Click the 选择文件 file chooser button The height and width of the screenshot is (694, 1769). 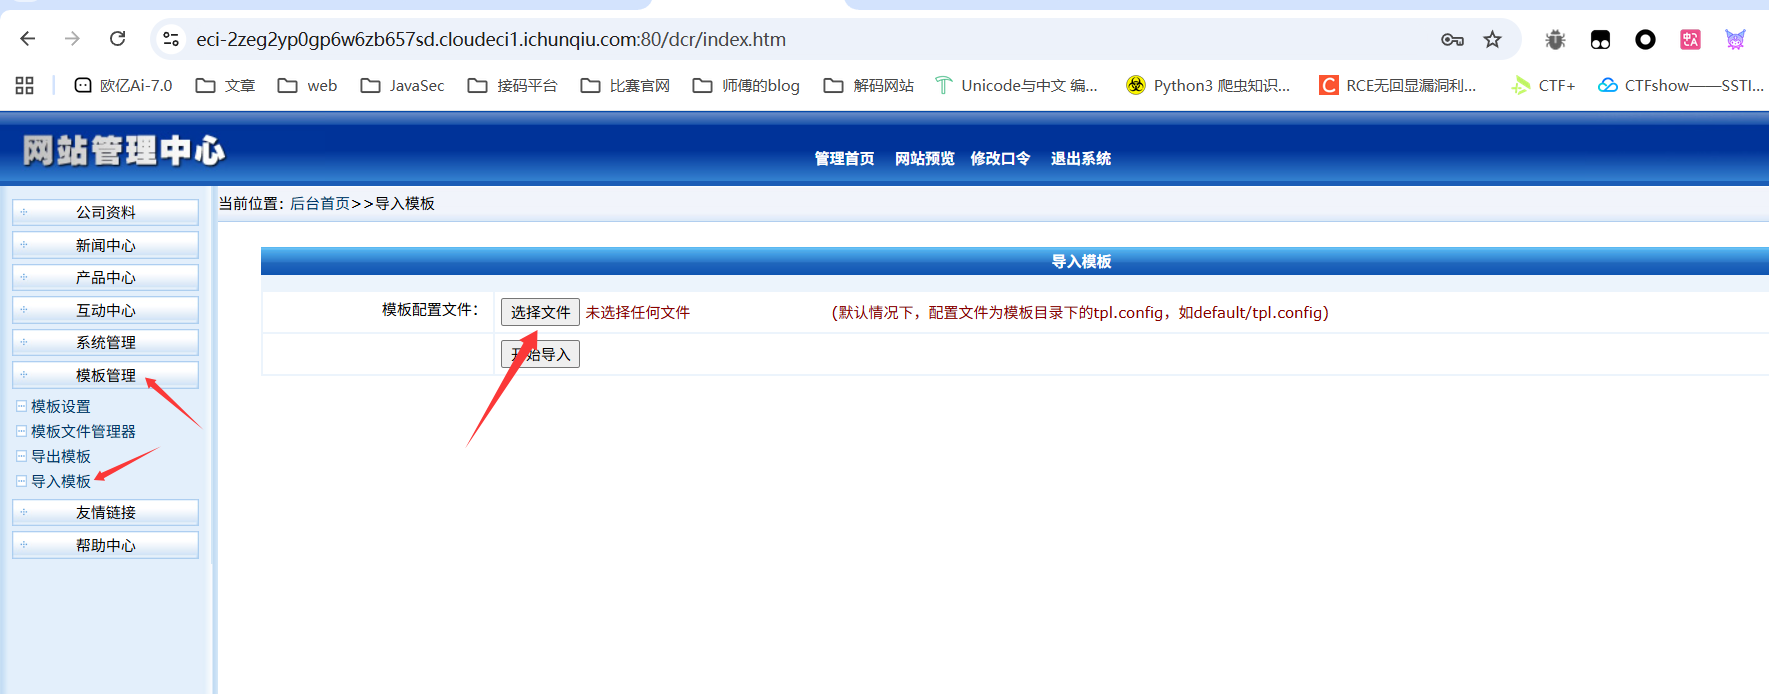540,312
